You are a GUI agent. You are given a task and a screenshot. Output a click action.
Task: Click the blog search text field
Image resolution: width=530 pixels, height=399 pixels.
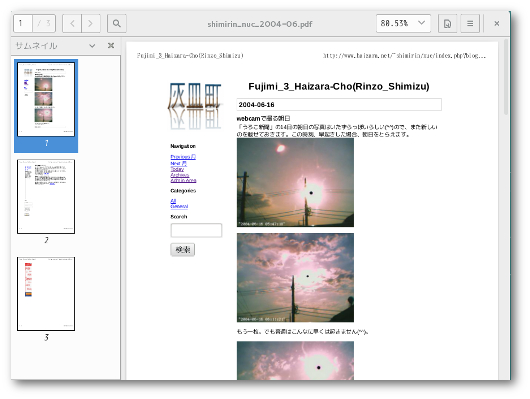(x=196, y=230)
